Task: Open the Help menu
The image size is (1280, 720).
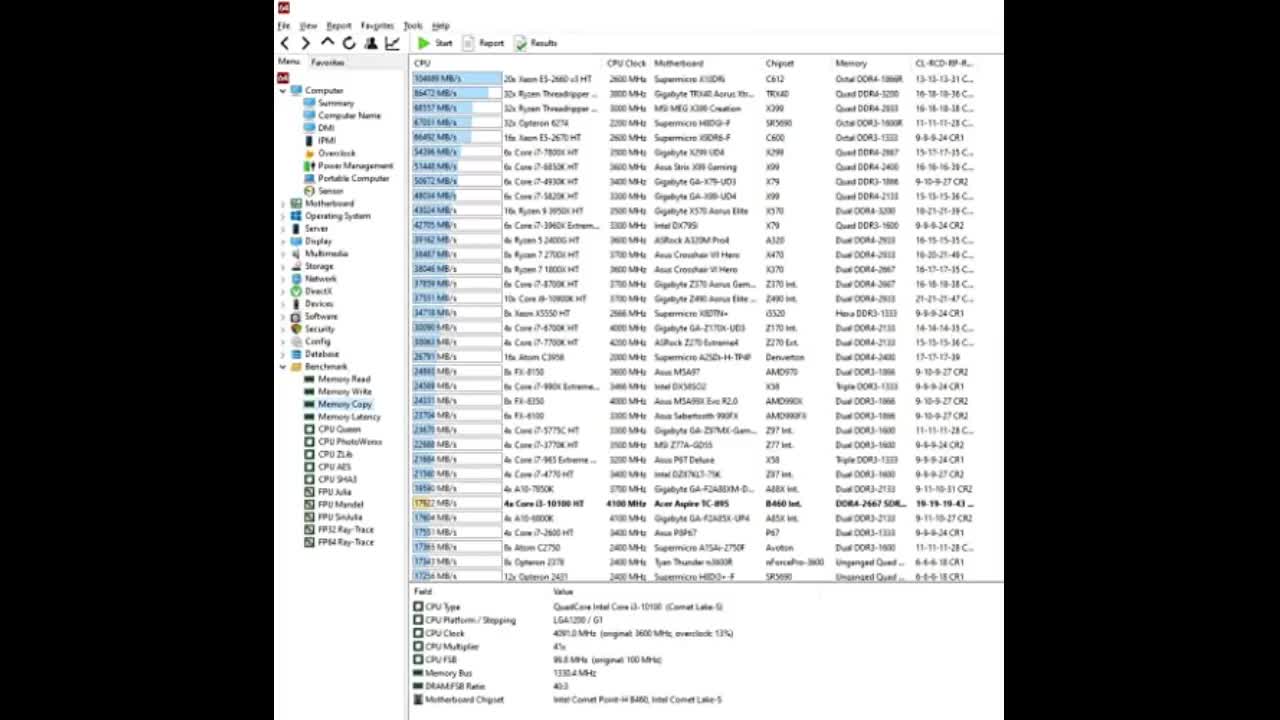Action: tap(441, 25)
